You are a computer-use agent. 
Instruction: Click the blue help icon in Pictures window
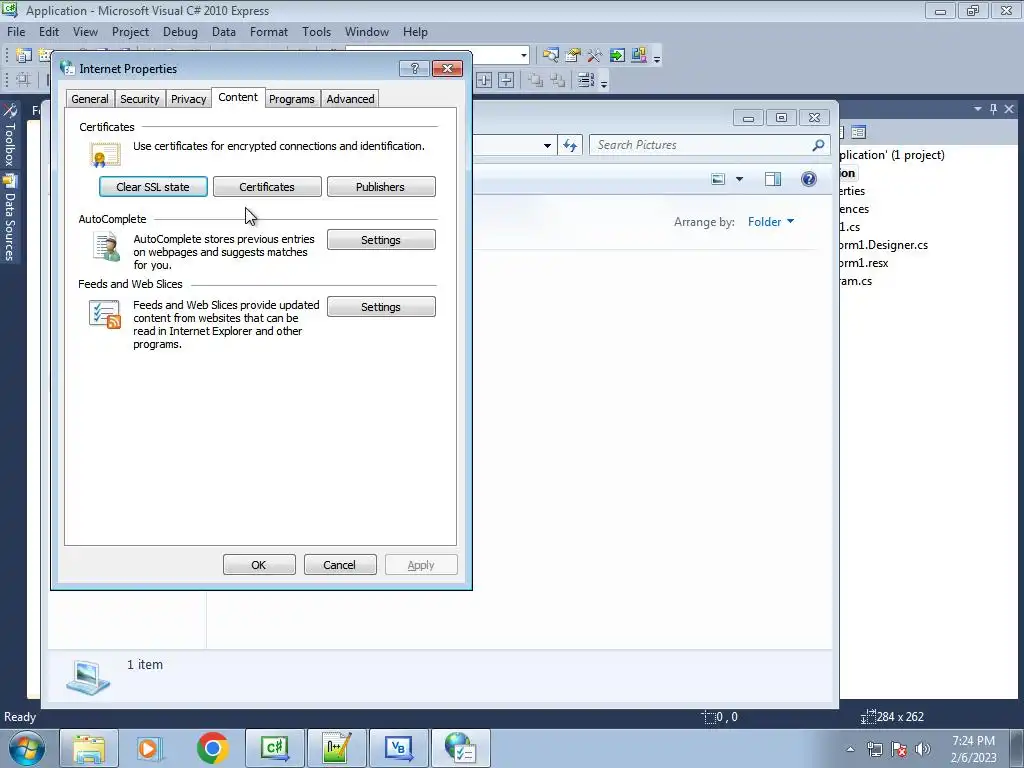click(x=808, y=179)
